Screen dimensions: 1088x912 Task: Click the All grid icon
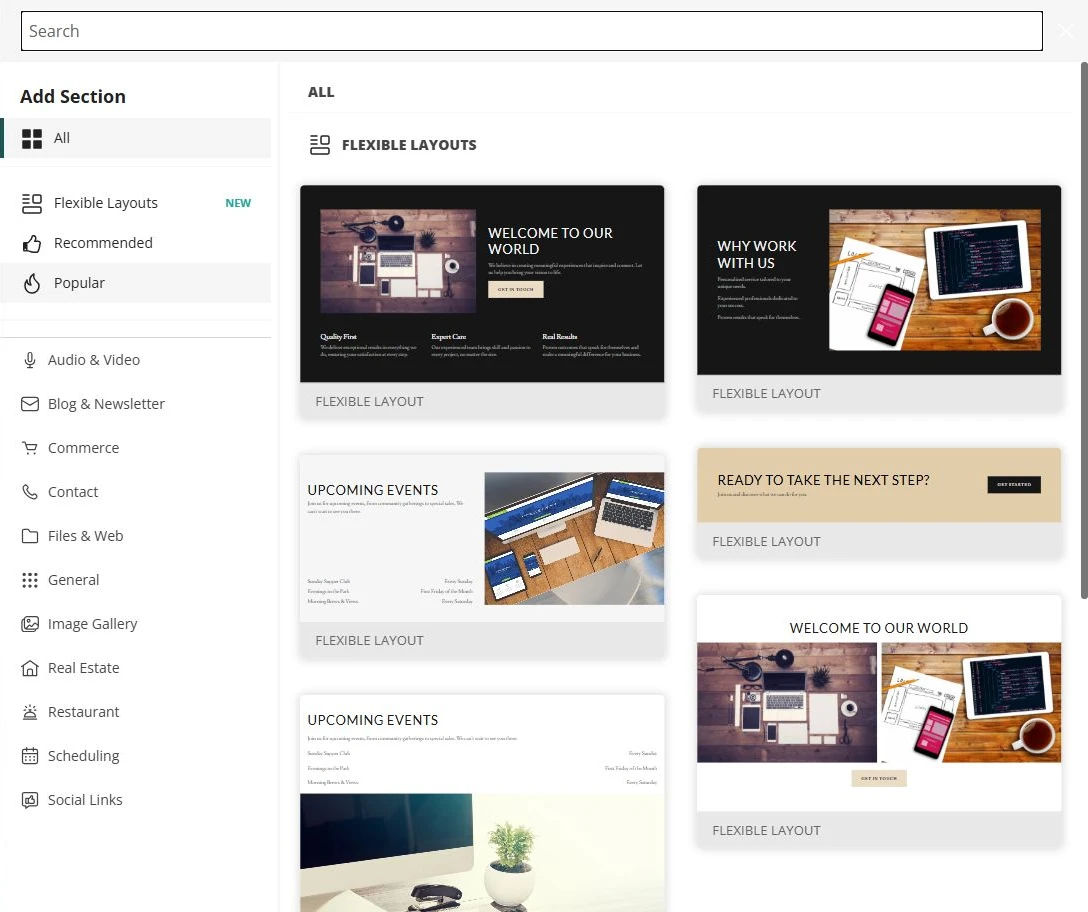[x=32, y=139]
